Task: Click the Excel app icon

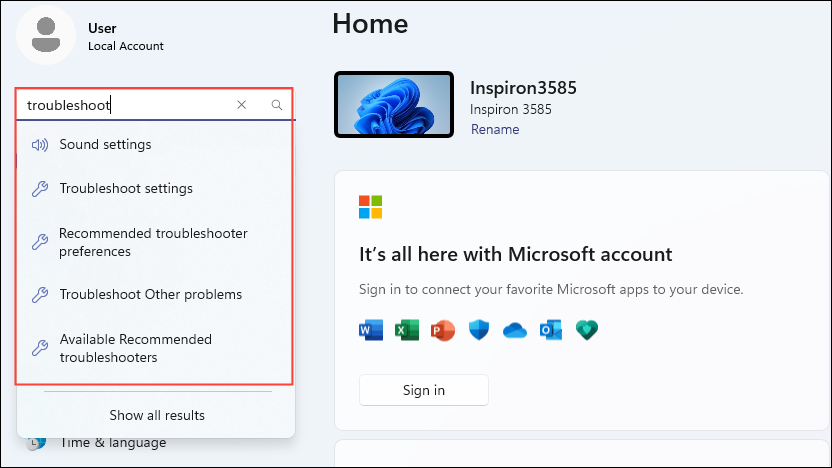Action: tap(407, 330)
